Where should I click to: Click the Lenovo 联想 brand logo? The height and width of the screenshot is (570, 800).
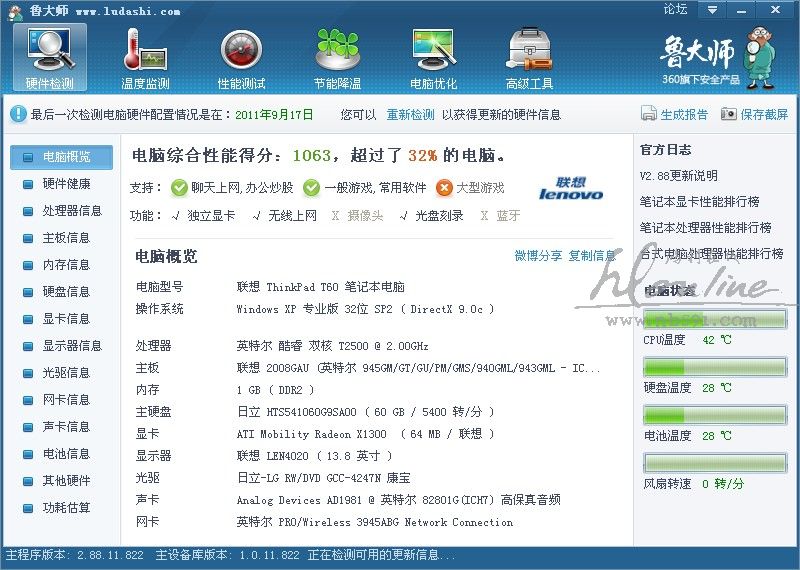coord(571,188)
